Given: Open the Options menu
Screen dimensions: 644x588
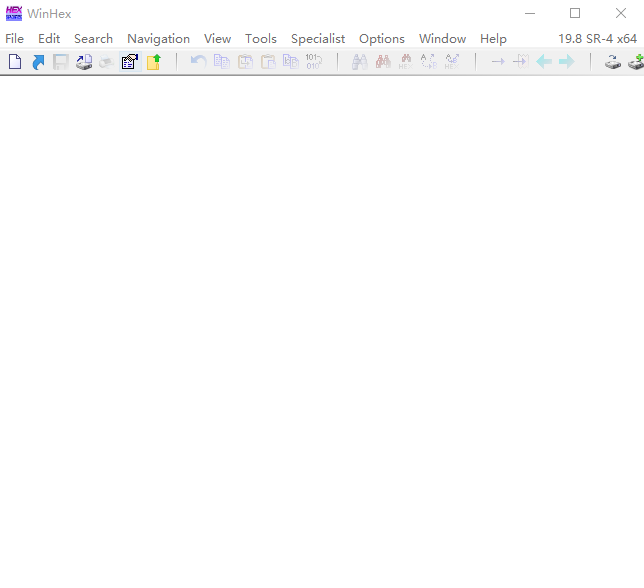Looking at the screenshot, I should pos(382,39).
